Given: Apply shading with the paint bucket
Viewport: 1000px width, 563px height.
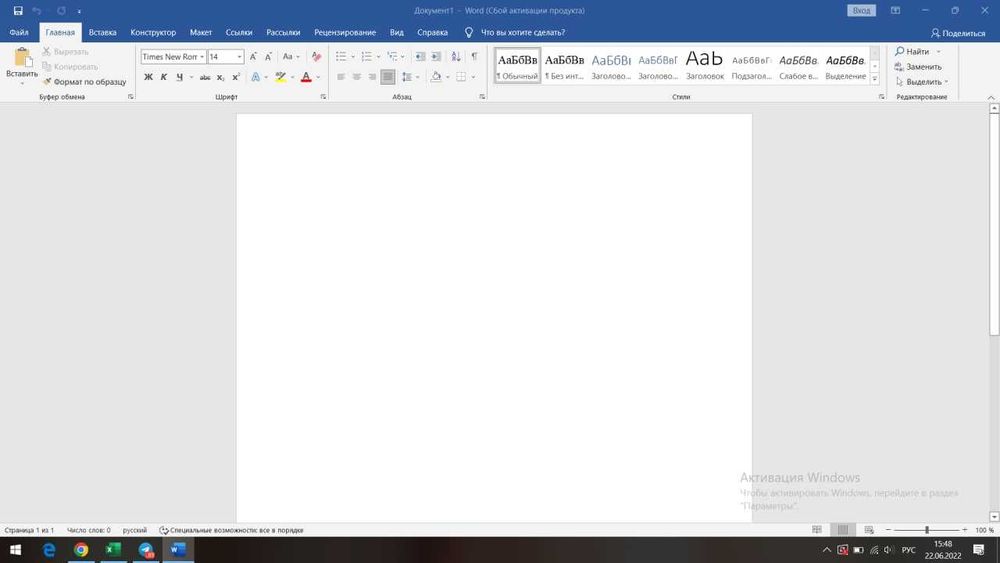Looking at the screenshot, I should point(436,77).
